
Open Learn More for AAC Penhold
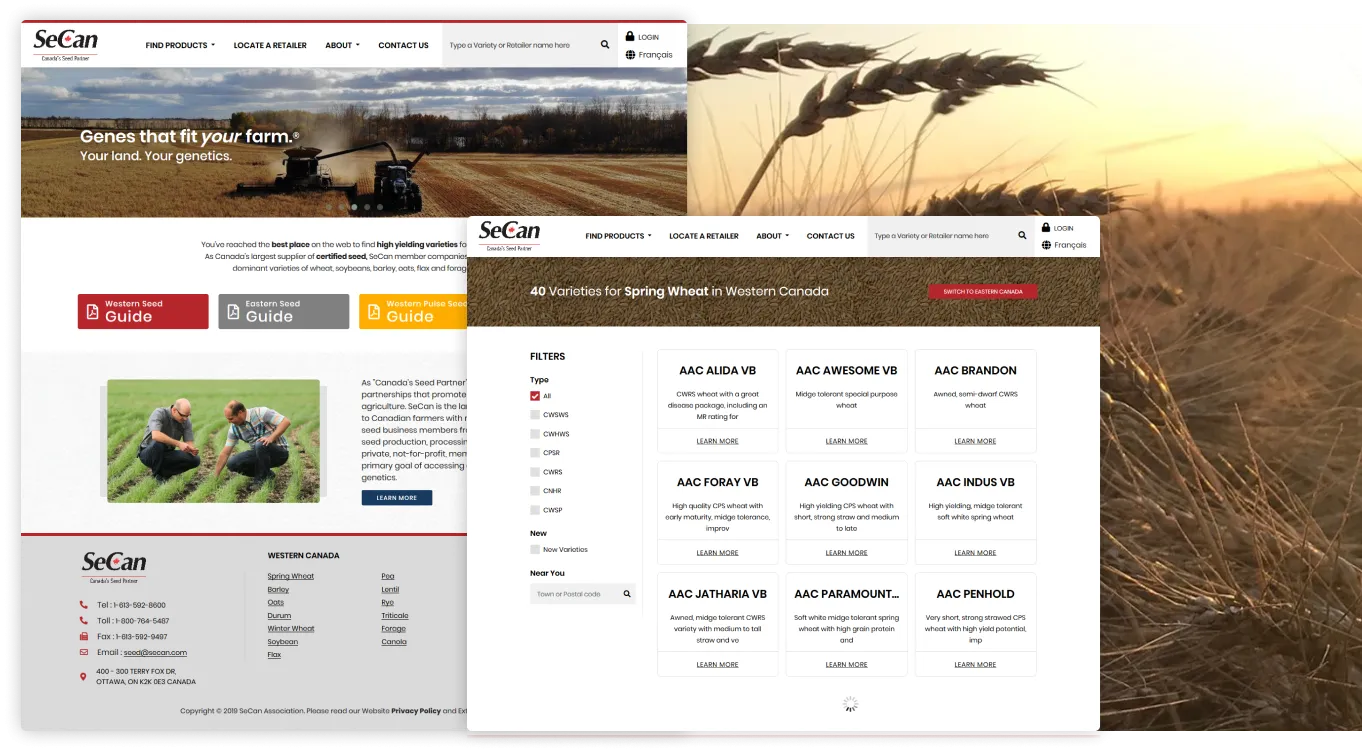975,665
